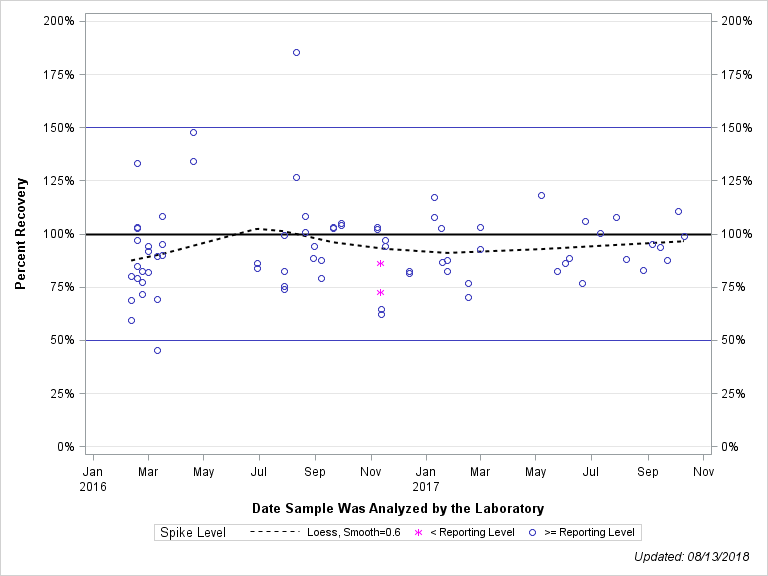The width and height of the screenshot is (768, 576).
Task: Click the magenta asterisk near 72% recovery
Action: pyautogui.click(x=381, y=292)
